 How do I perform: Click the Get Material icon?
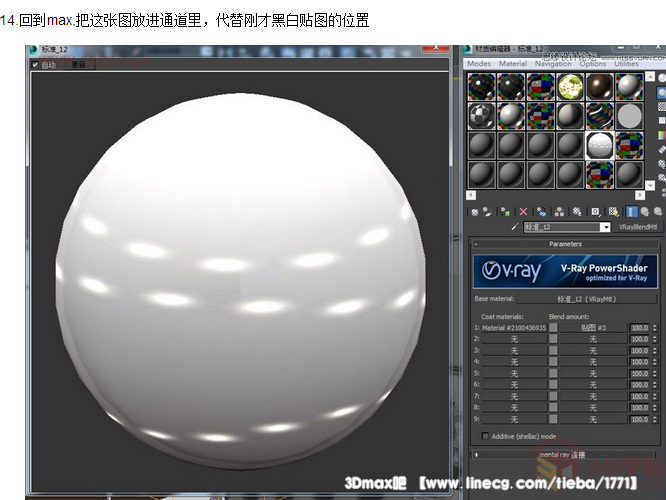point(475,212)
